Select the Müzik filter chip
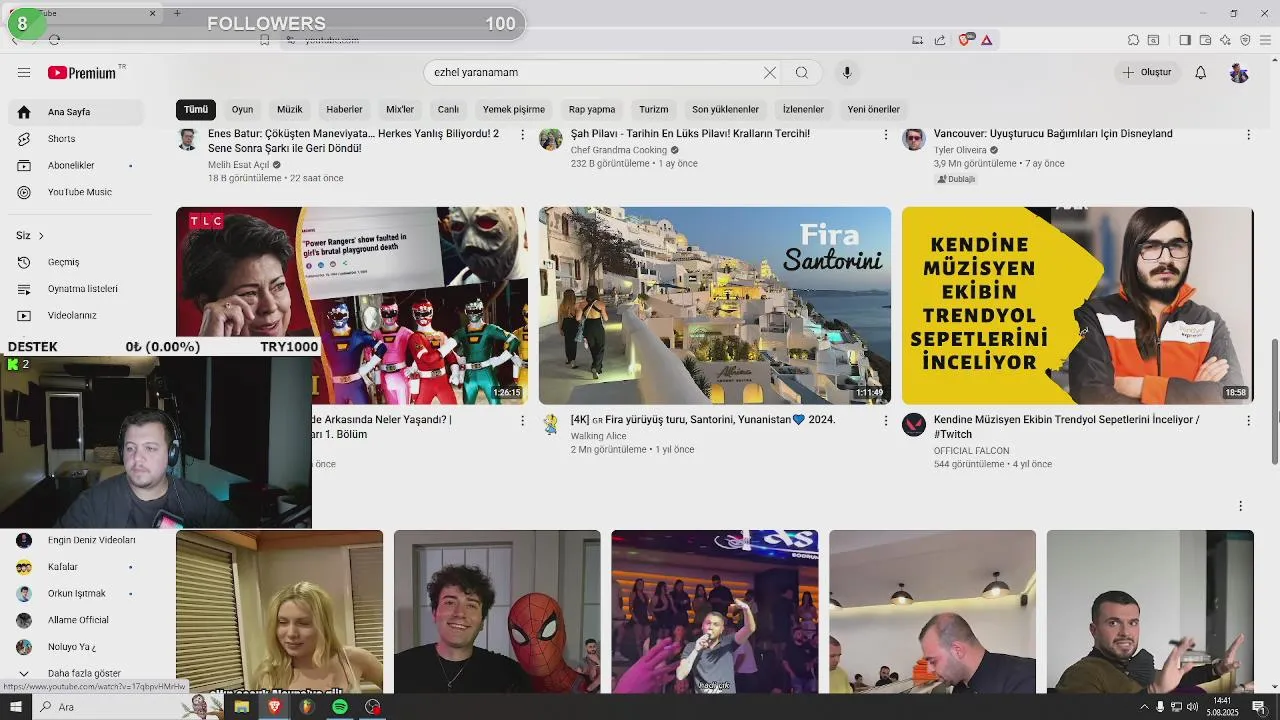1280x720 pixels. [x=290, y=109]
